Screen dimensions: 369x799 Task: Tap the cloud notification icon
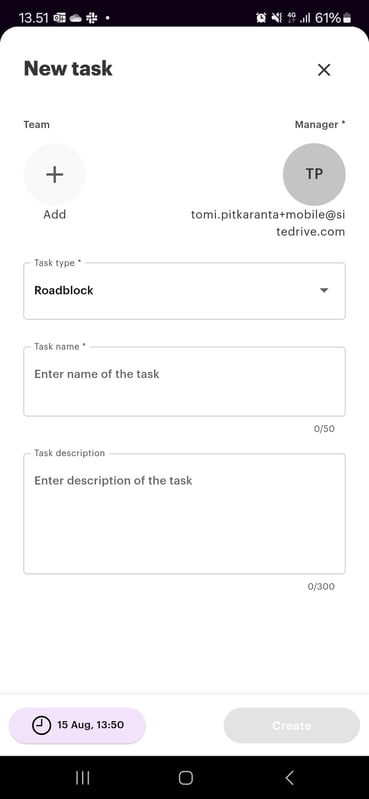(75, 18)
